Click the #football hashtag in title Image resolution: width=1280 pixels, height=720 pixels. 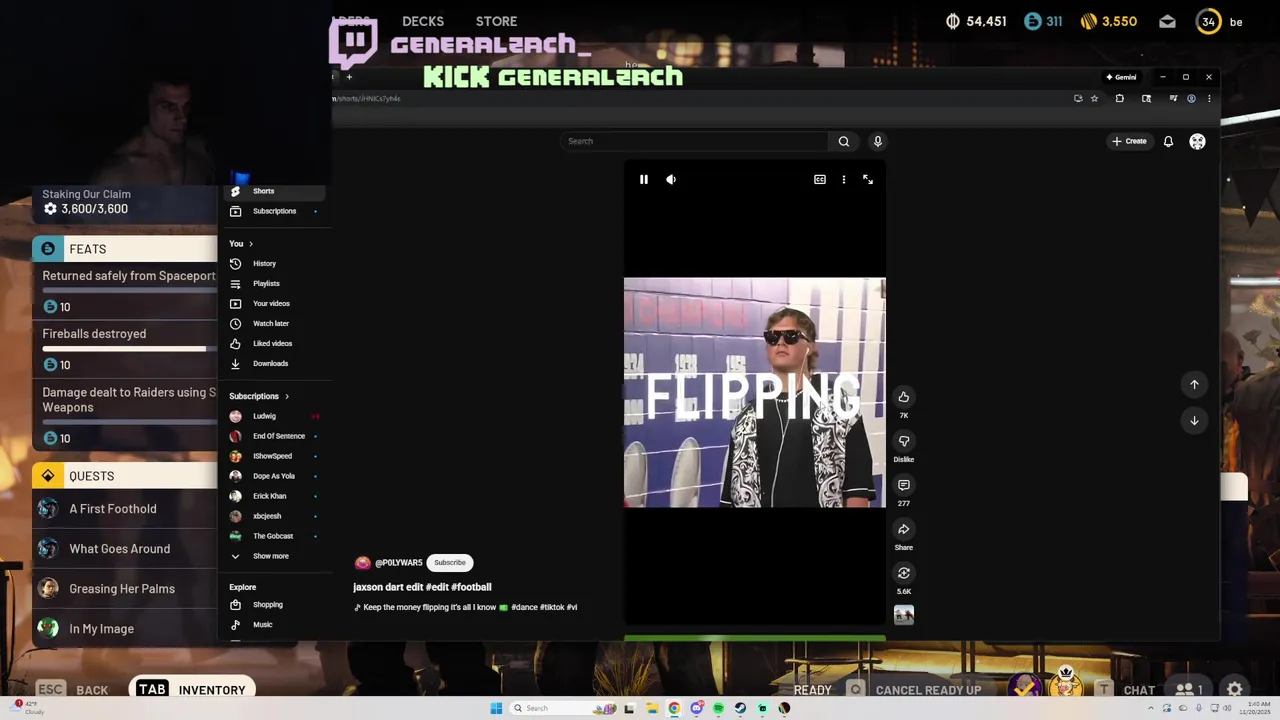coord(471,587)
